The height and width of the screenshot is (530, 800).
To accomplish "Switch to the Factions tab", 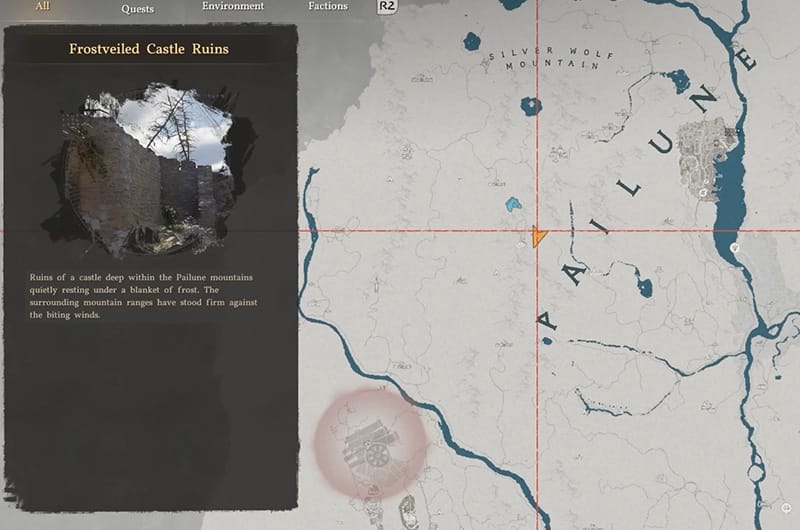I will pyautogui.click(x=328, y=6).
